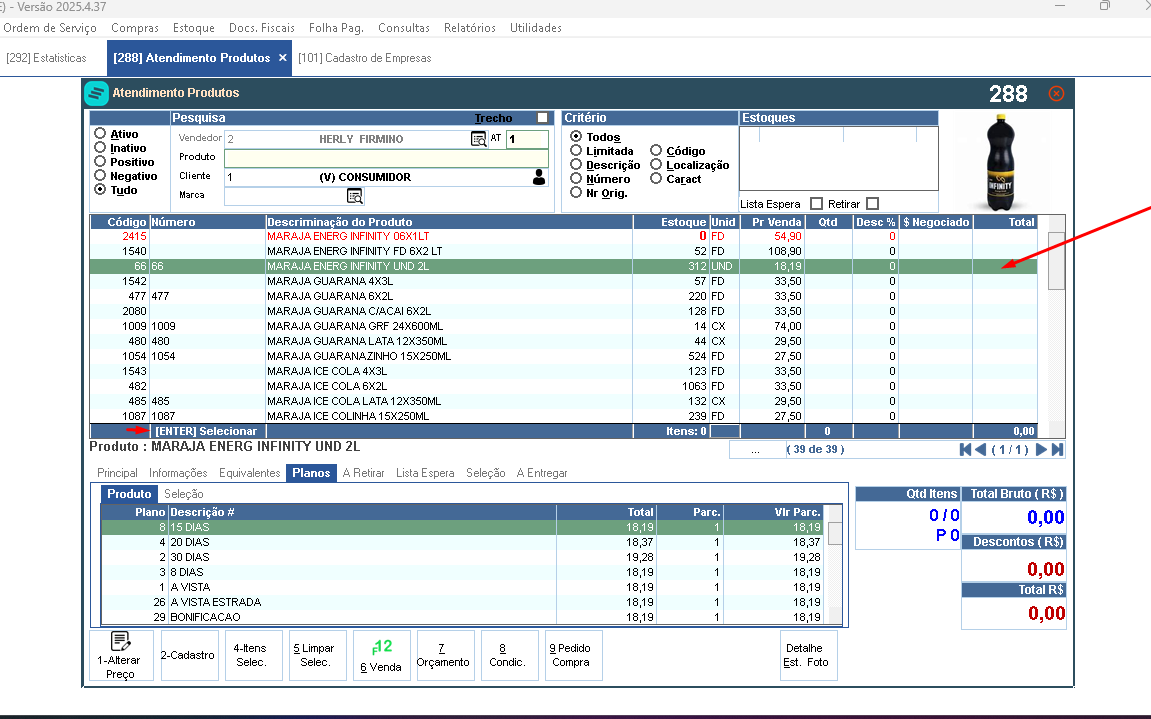This screenshot has height=719, width=1151.
Task: Click the 4-Itens Selec. button
Action: (251, 655)
